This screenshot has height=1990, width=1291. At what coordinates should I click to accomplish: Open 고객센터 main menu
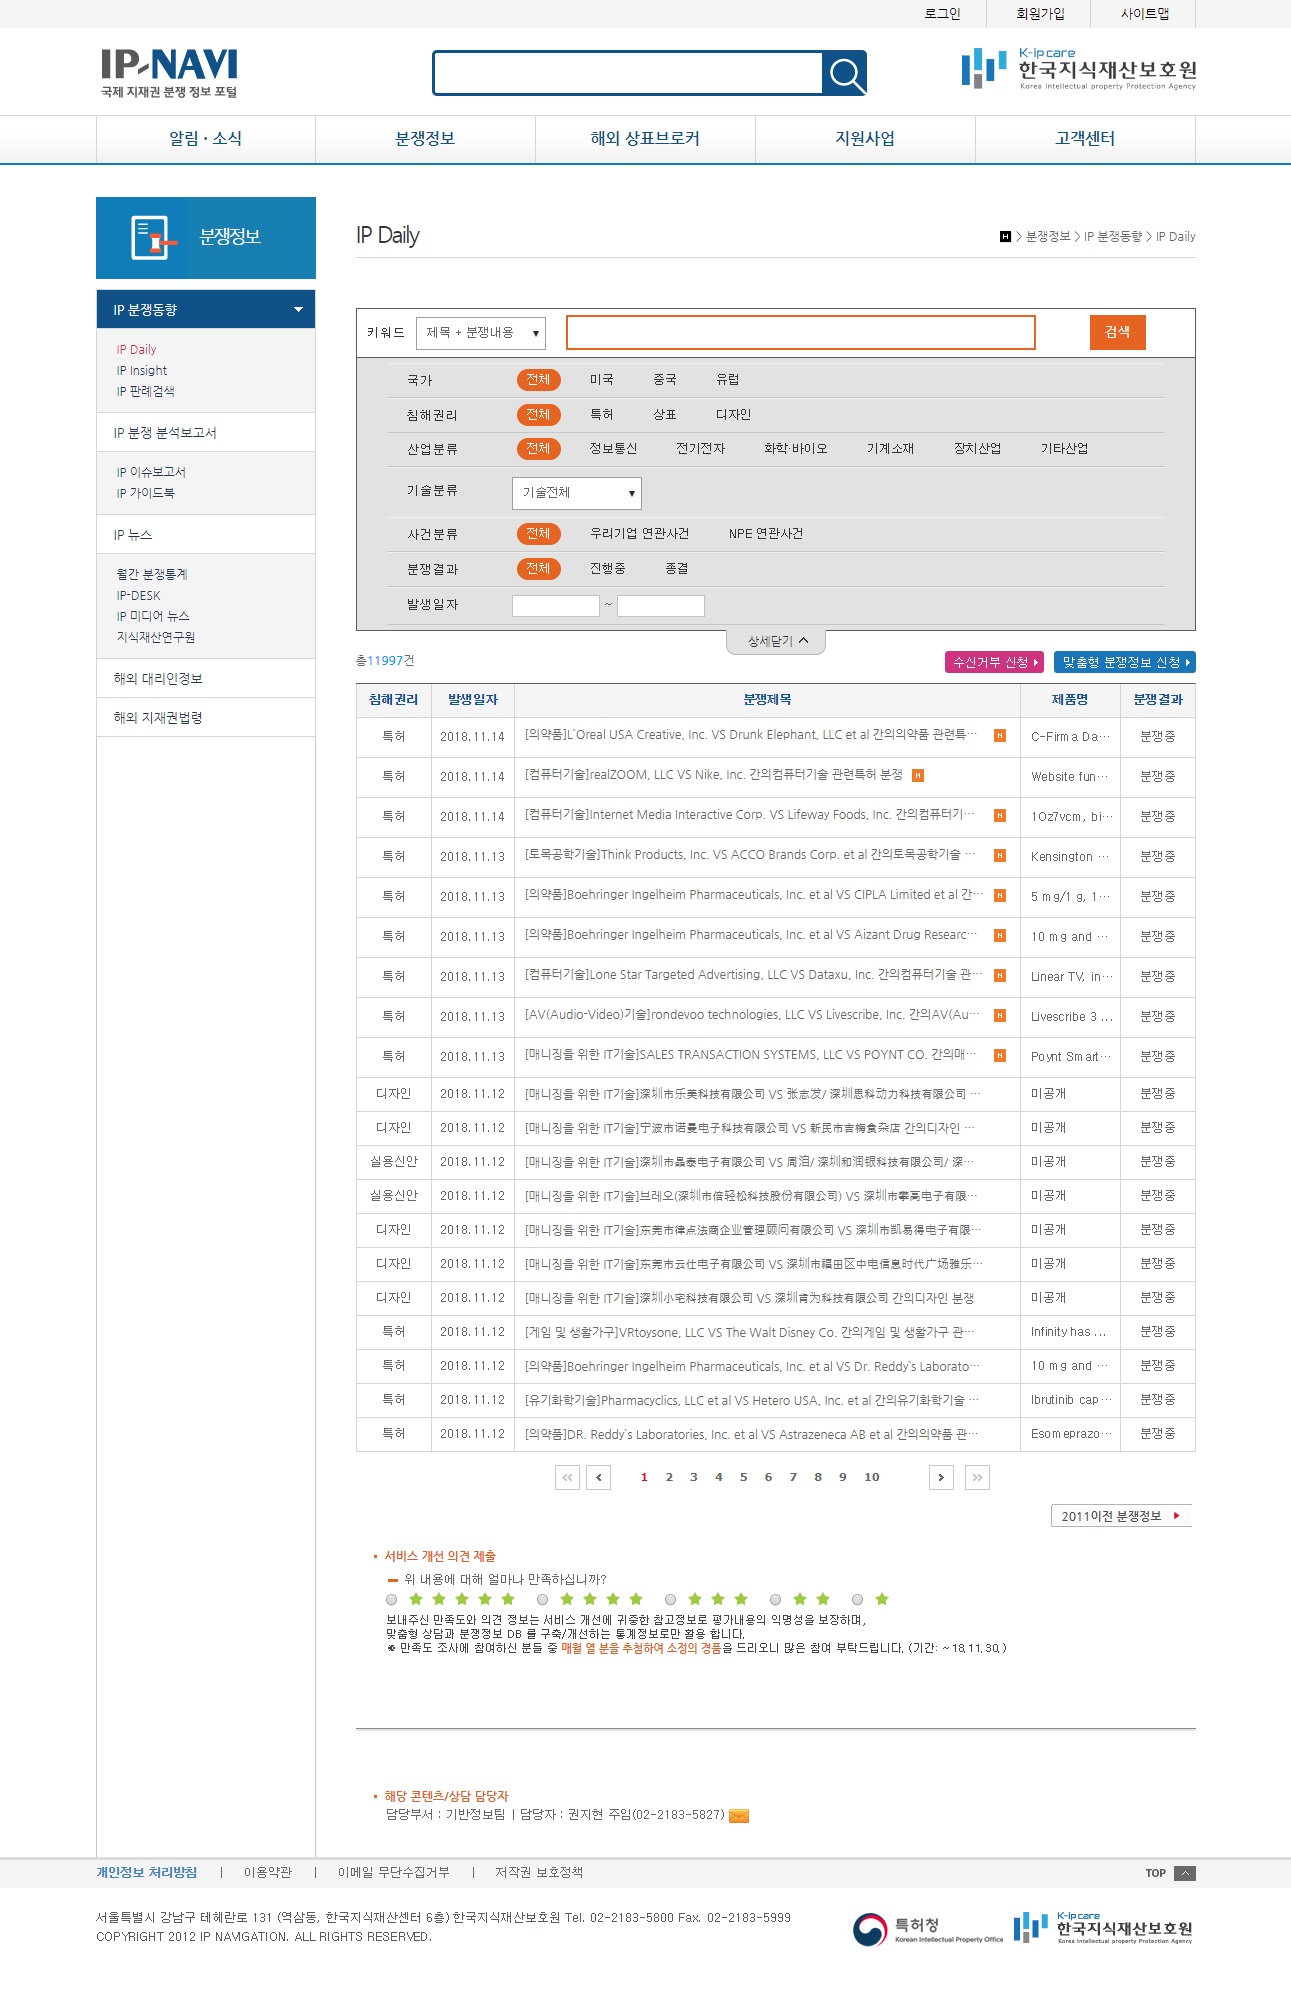point(1086,139)
